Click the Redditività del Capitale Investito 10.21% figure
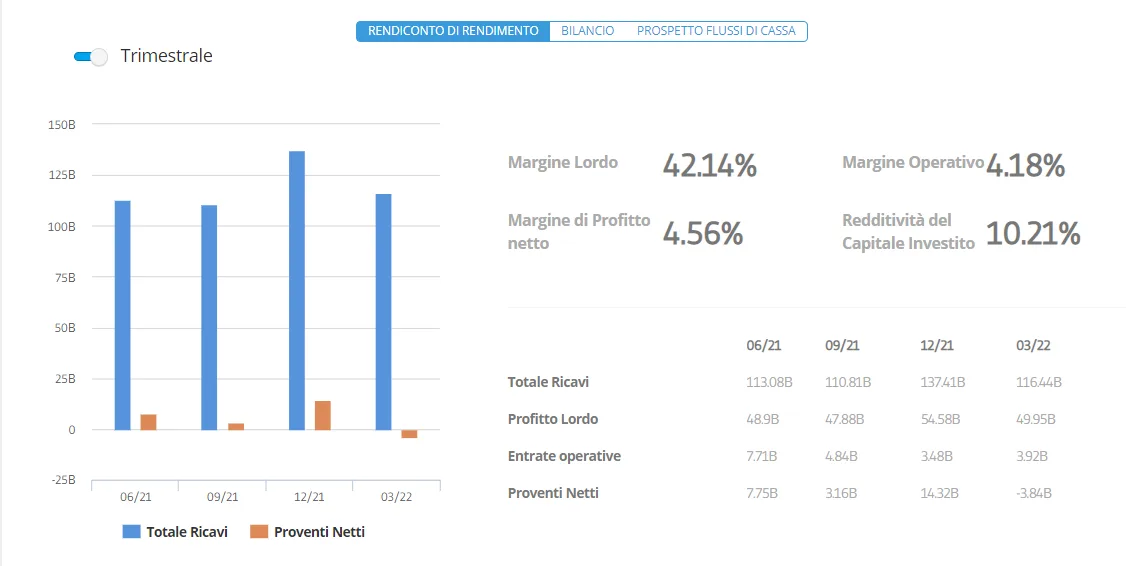The width and height of the screenshot is (1126, 566). [x=1033, y=233]
